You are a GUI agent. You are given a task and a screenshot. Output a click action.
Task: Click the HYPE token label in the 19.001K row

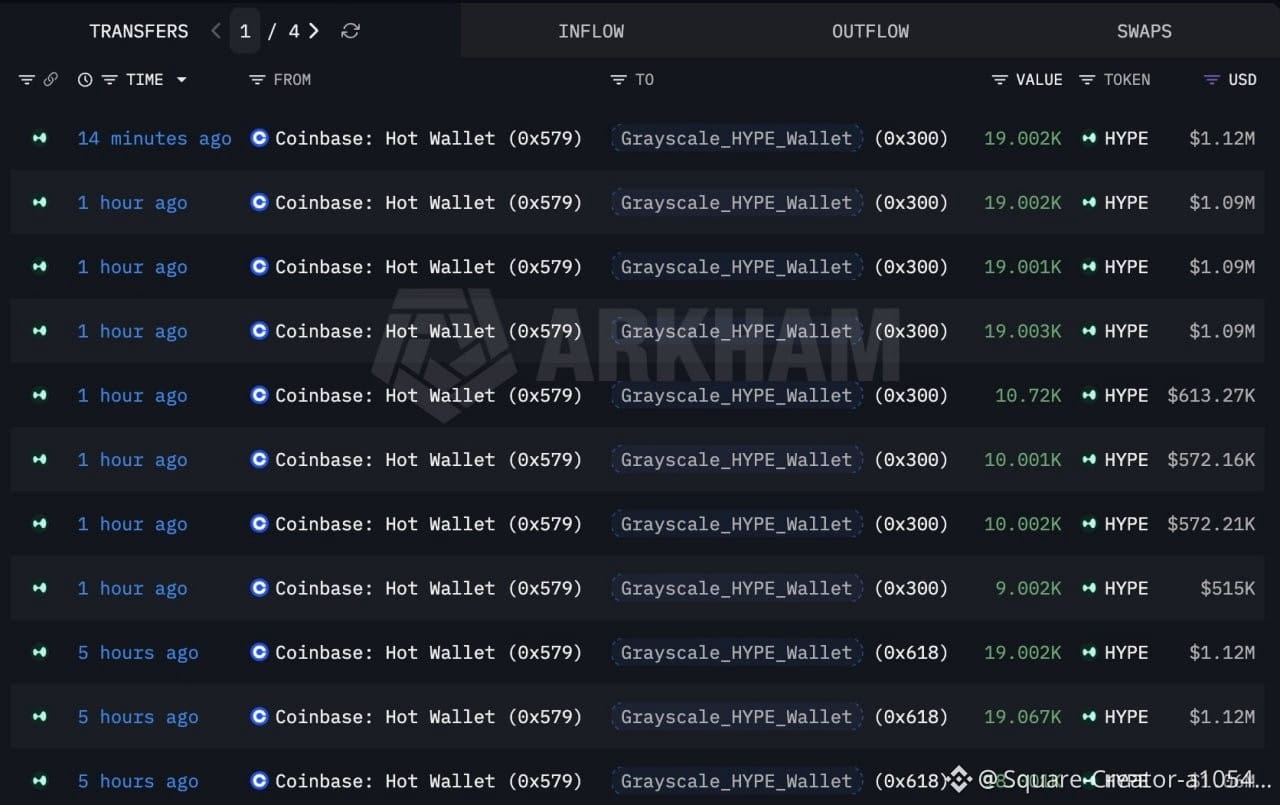(x=1126, y=267)
